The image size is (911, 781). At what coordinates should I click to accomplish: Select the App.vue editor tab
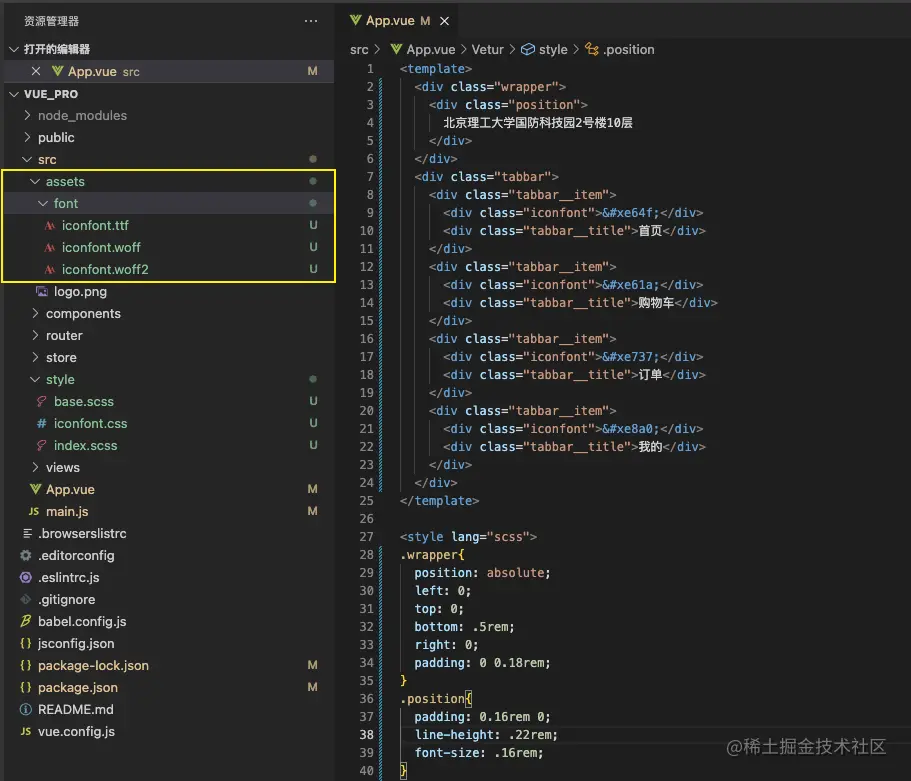tap(400, 21)
